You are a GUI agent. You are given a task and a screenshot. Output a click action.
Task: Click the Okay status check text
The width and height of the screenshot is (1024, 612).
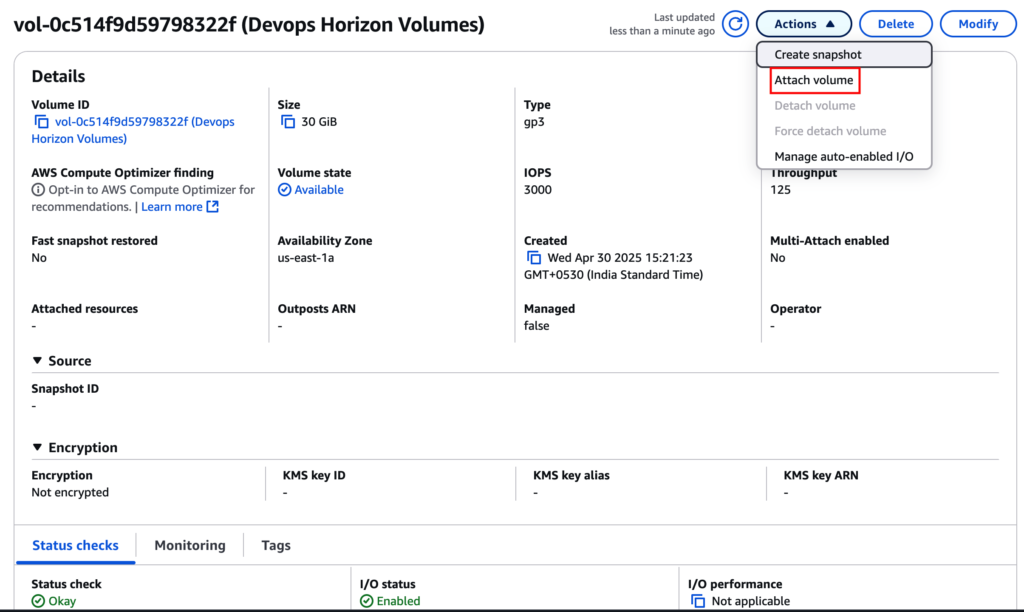click(62, 601)
